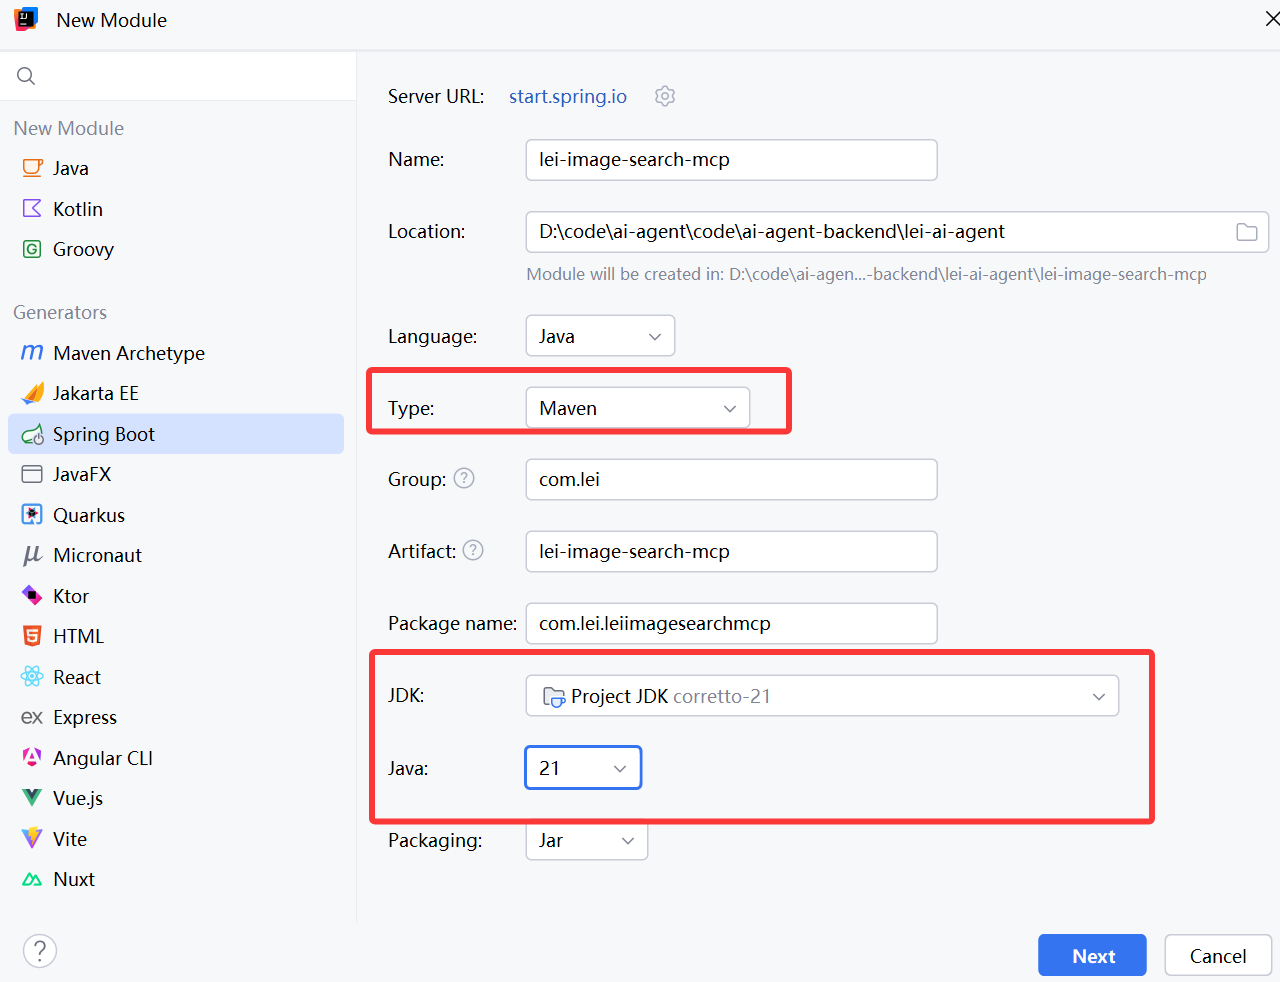Open the help button at bottom left

40,951
